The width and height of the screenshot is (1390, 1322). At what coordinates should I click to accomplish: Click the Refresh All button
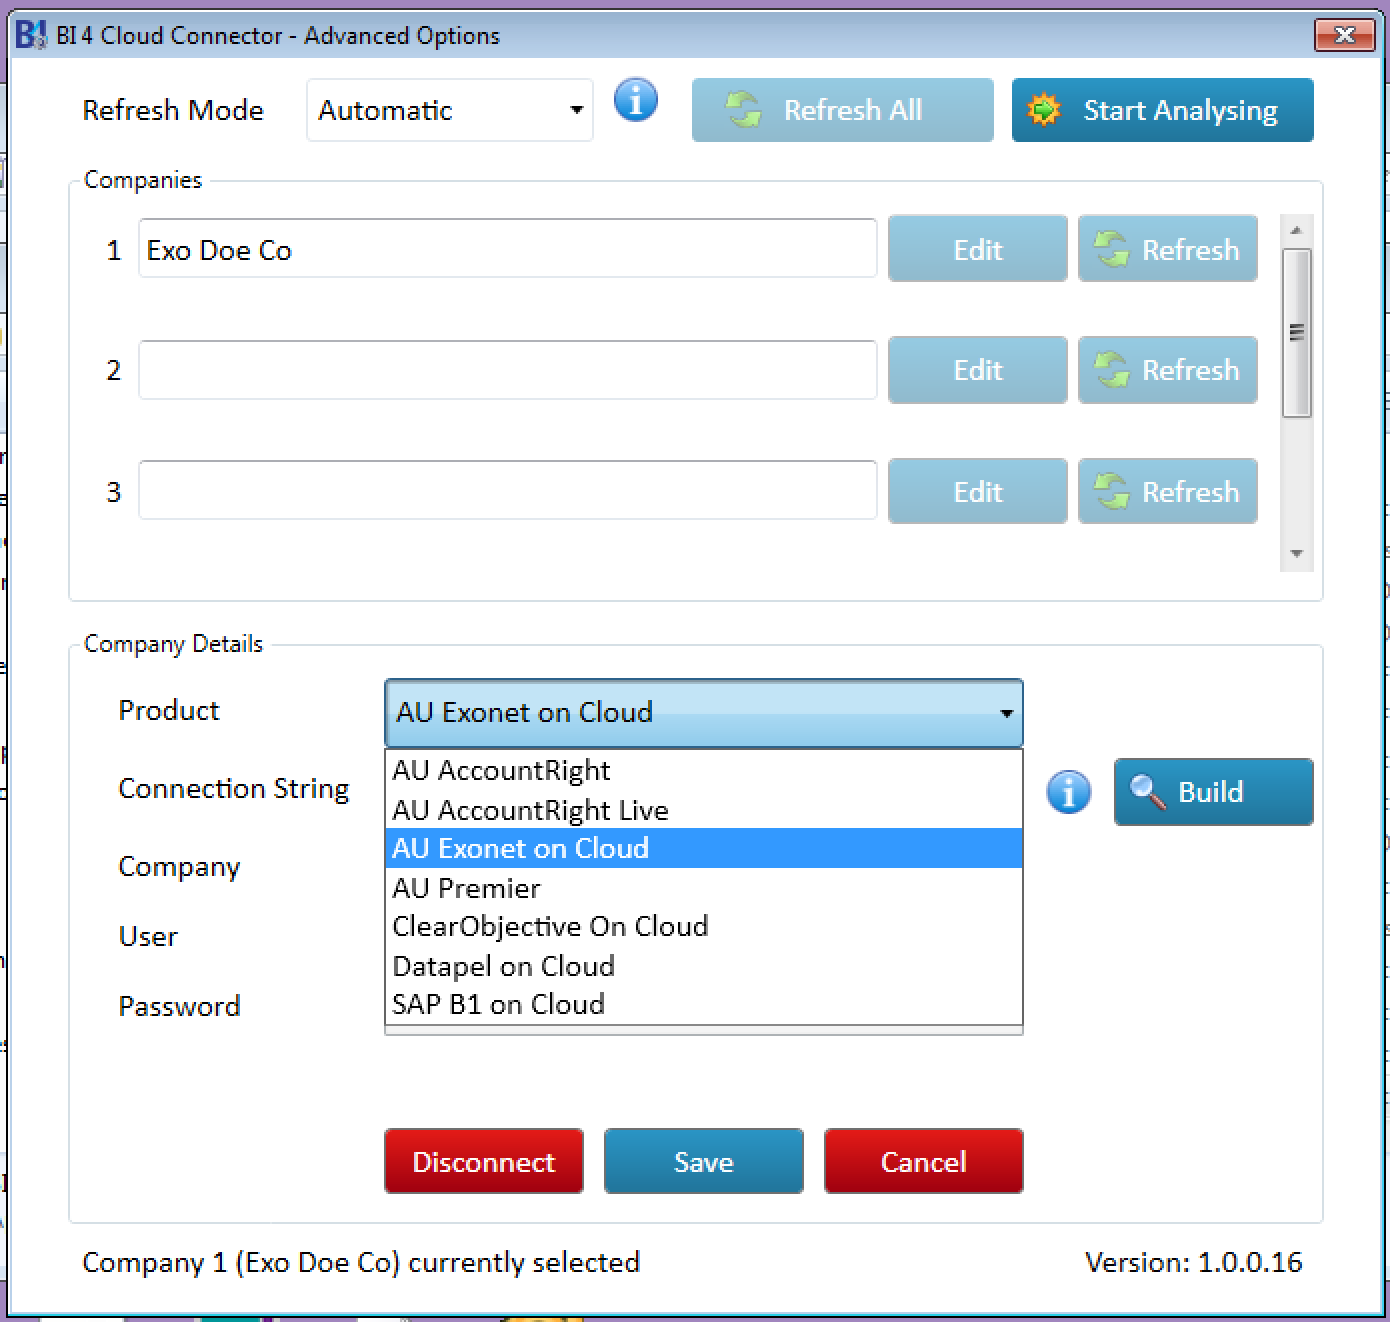[x=843, y=110]
